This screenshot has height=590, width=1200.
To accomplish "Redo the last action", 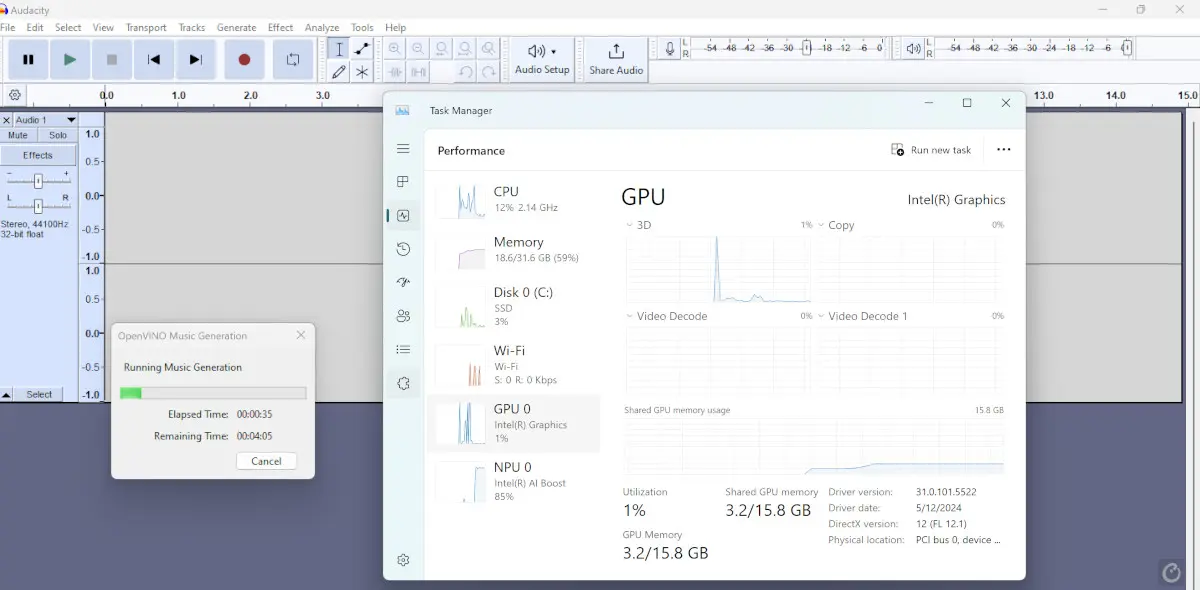I will 488,72.
